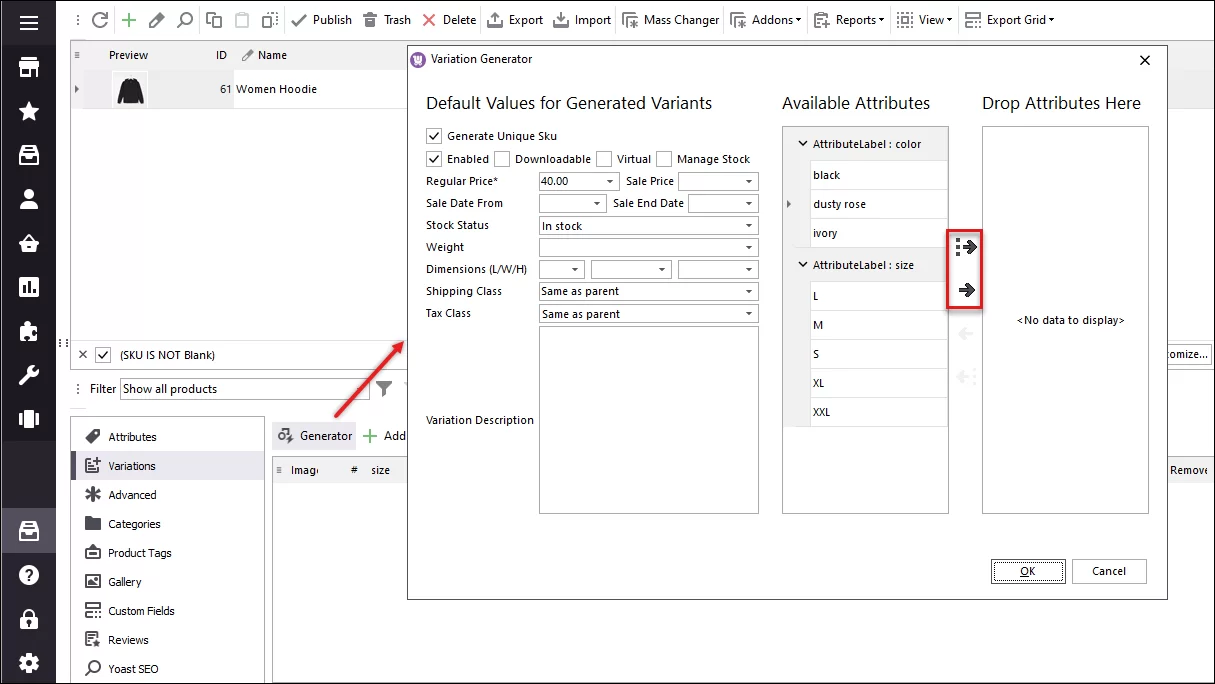Open the wrench tools icon in the sidebar

click(28, 375)
